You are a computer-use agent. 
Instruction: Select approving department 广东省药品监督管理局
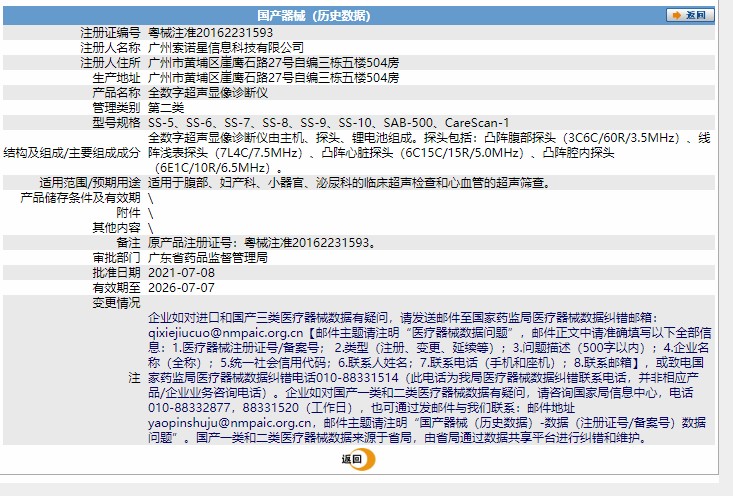point(208,257)
